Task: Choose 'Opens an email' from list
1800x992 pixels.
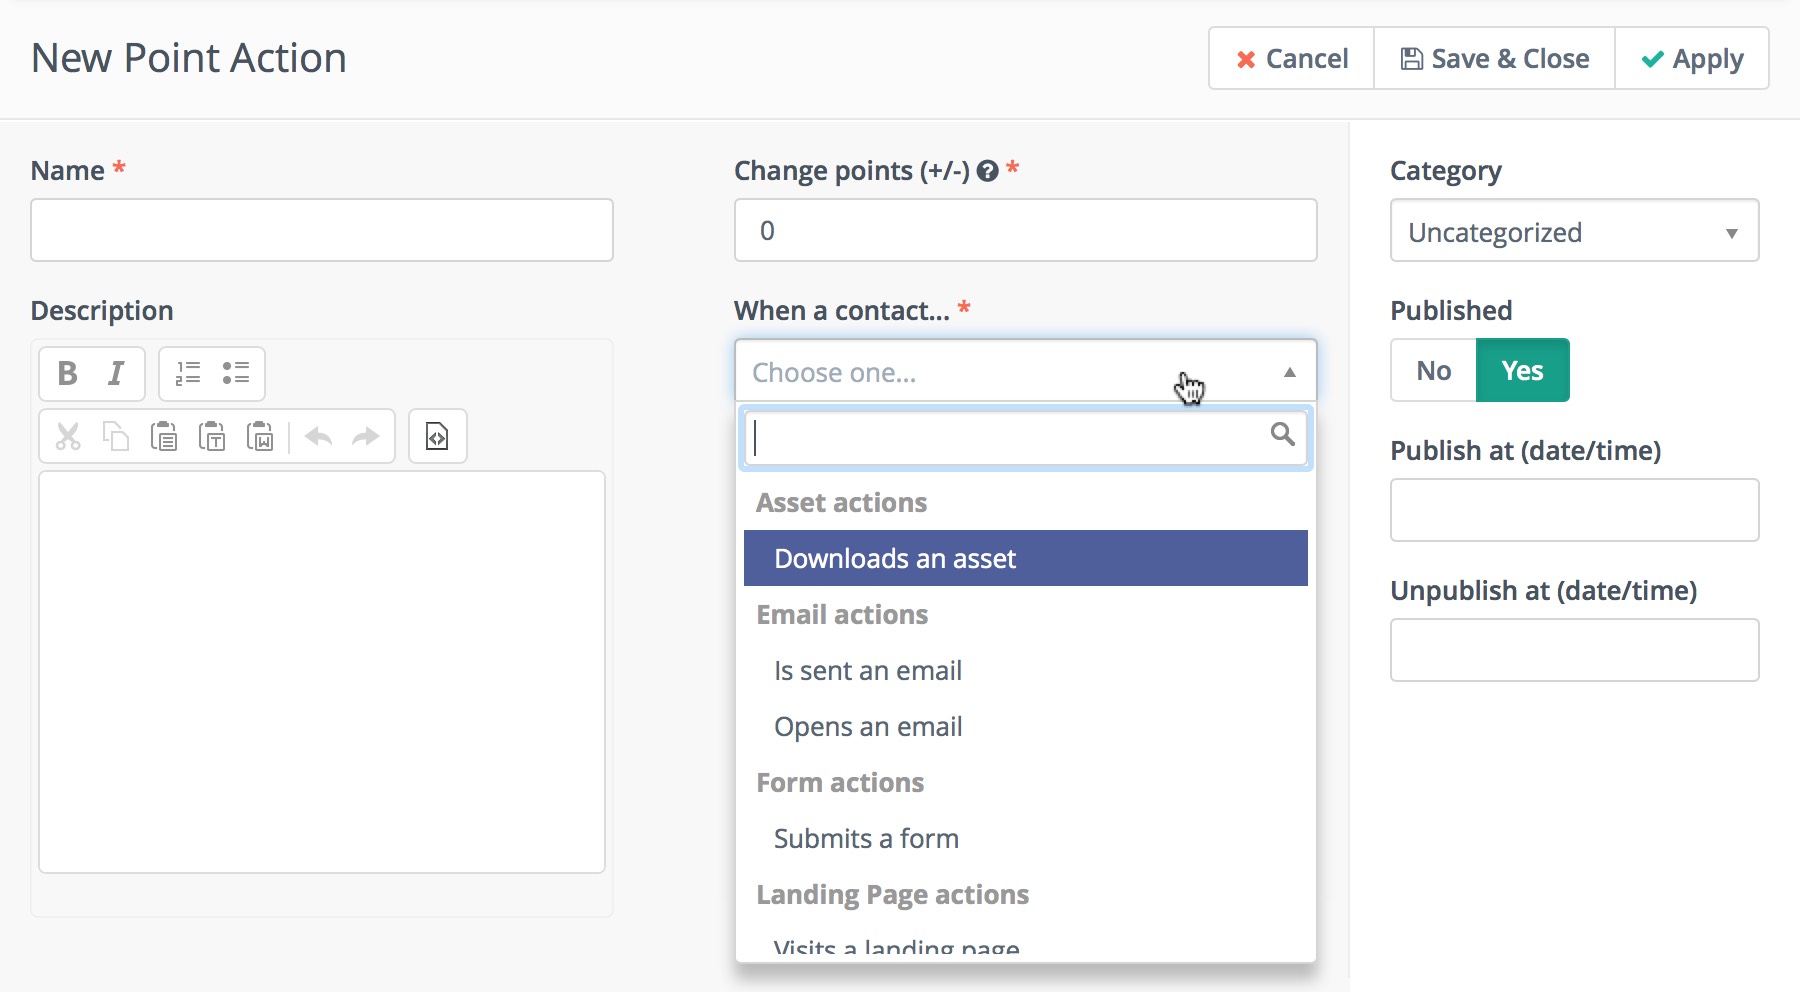Action: (x=868, y=727)
